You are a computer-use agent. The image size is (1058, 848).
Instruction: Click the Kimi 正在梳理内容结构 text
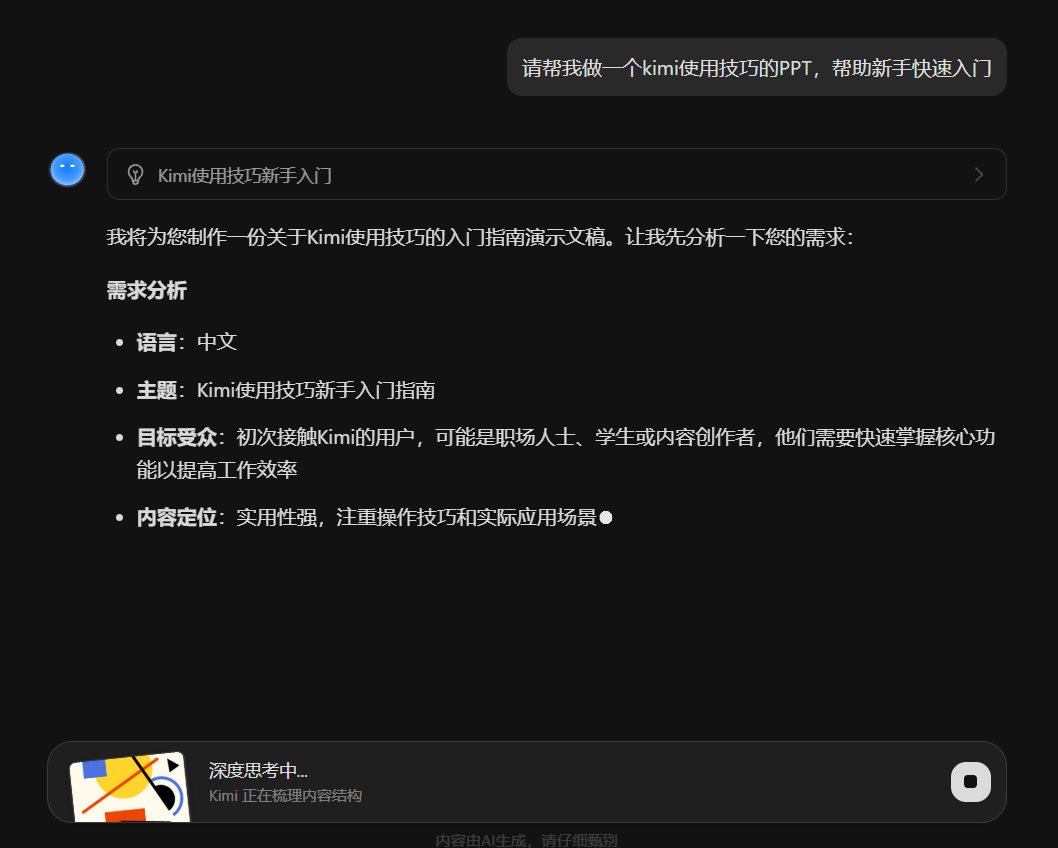pyautogui.click(x=285, y=795)
